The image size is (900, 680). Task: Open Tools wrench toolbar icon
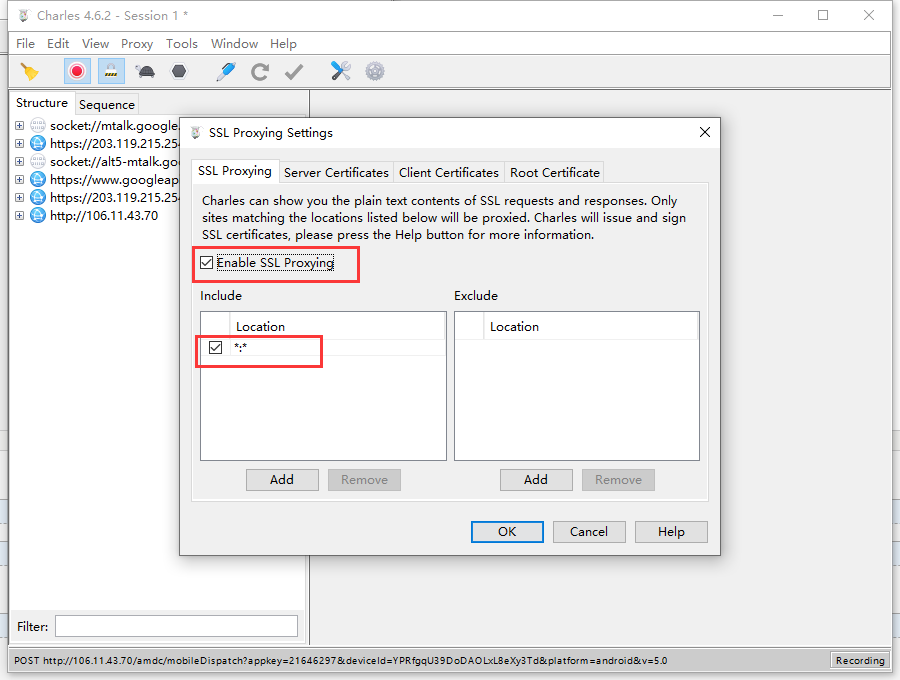point(340,71)
